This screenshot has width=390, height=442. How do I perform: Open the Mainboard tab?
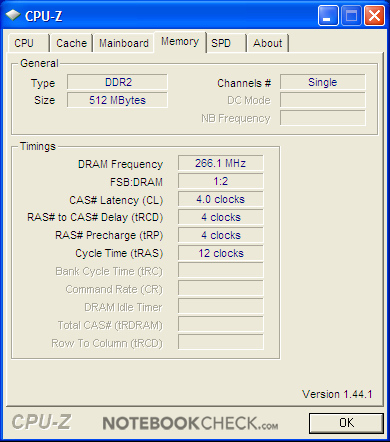pyautogui.click(x=124, y=43)
